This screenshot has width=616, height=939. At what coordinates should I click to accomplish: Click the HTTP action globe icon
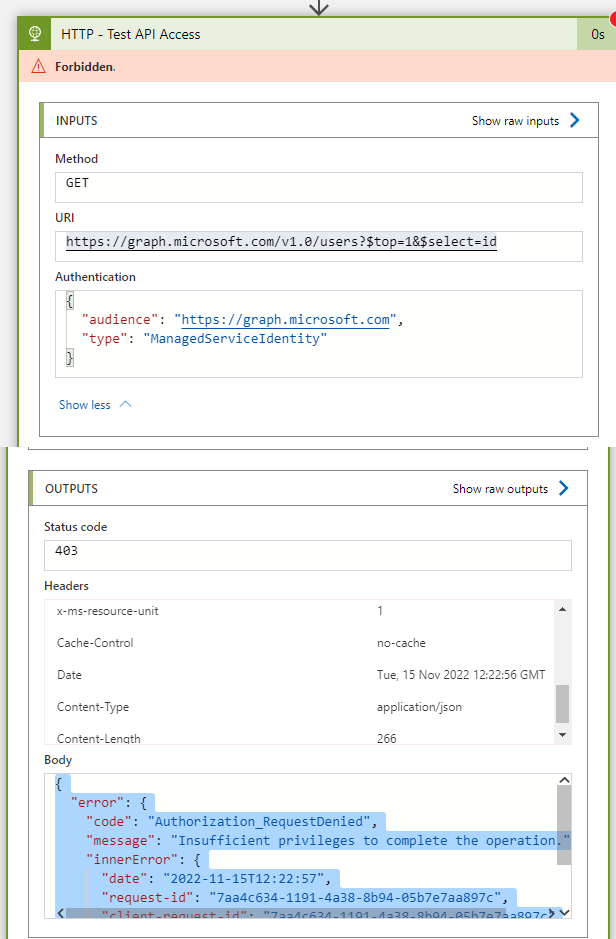tap(33, 33)
